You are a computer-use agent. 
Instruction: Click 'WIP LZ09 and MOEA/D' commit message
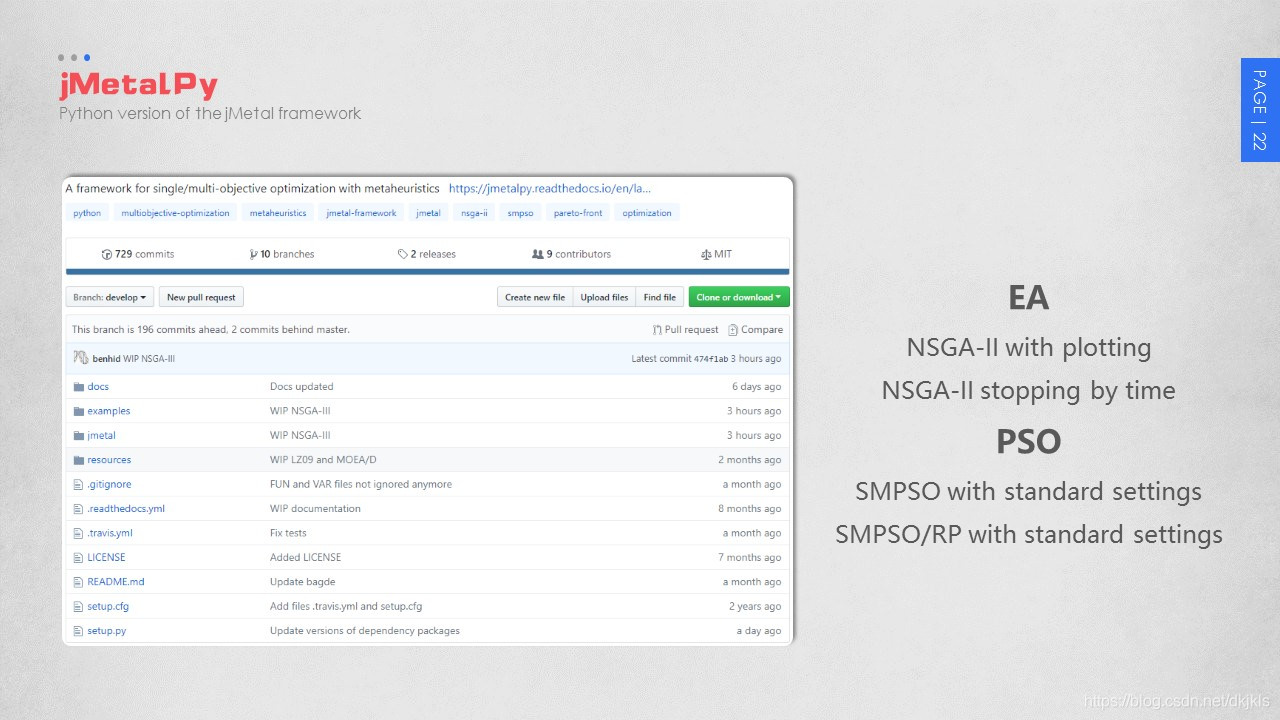[x=323, y=460]
